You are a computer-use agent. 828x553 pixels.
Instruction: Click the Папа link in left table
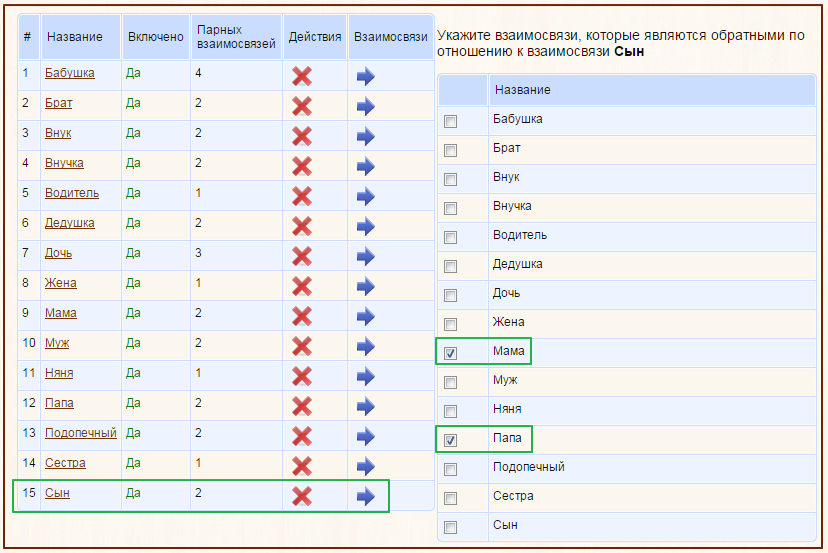coord(59,403)
